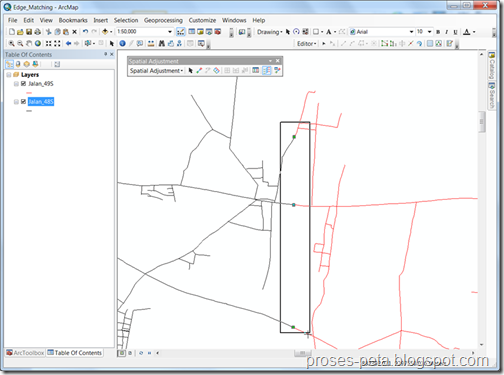Open an existing map document
504x375 pixels.
[20, 32]
